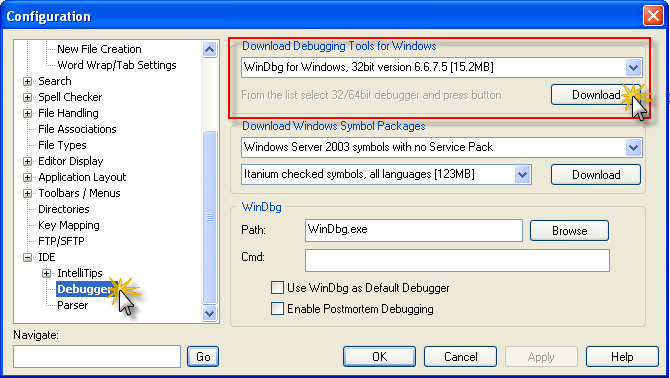Expand the Spell Checker node

(x=28, y=97)
